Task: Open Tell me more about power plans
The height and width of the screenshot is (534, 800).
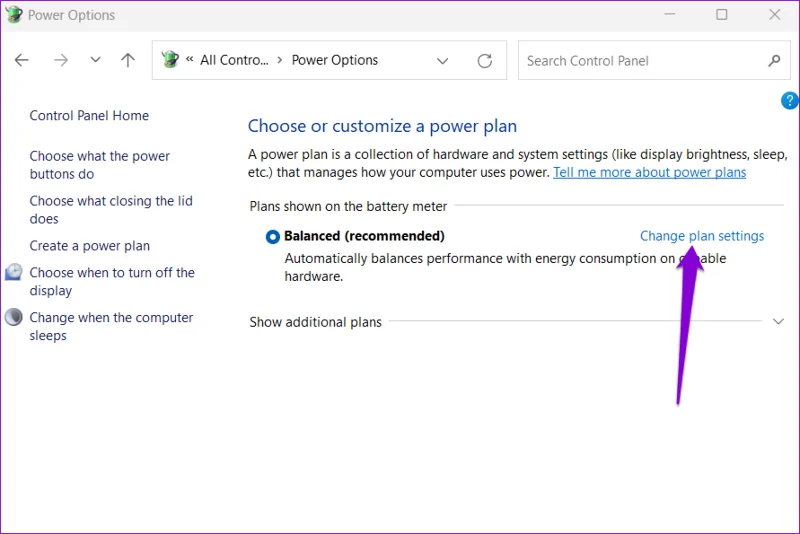Action: 649,172
